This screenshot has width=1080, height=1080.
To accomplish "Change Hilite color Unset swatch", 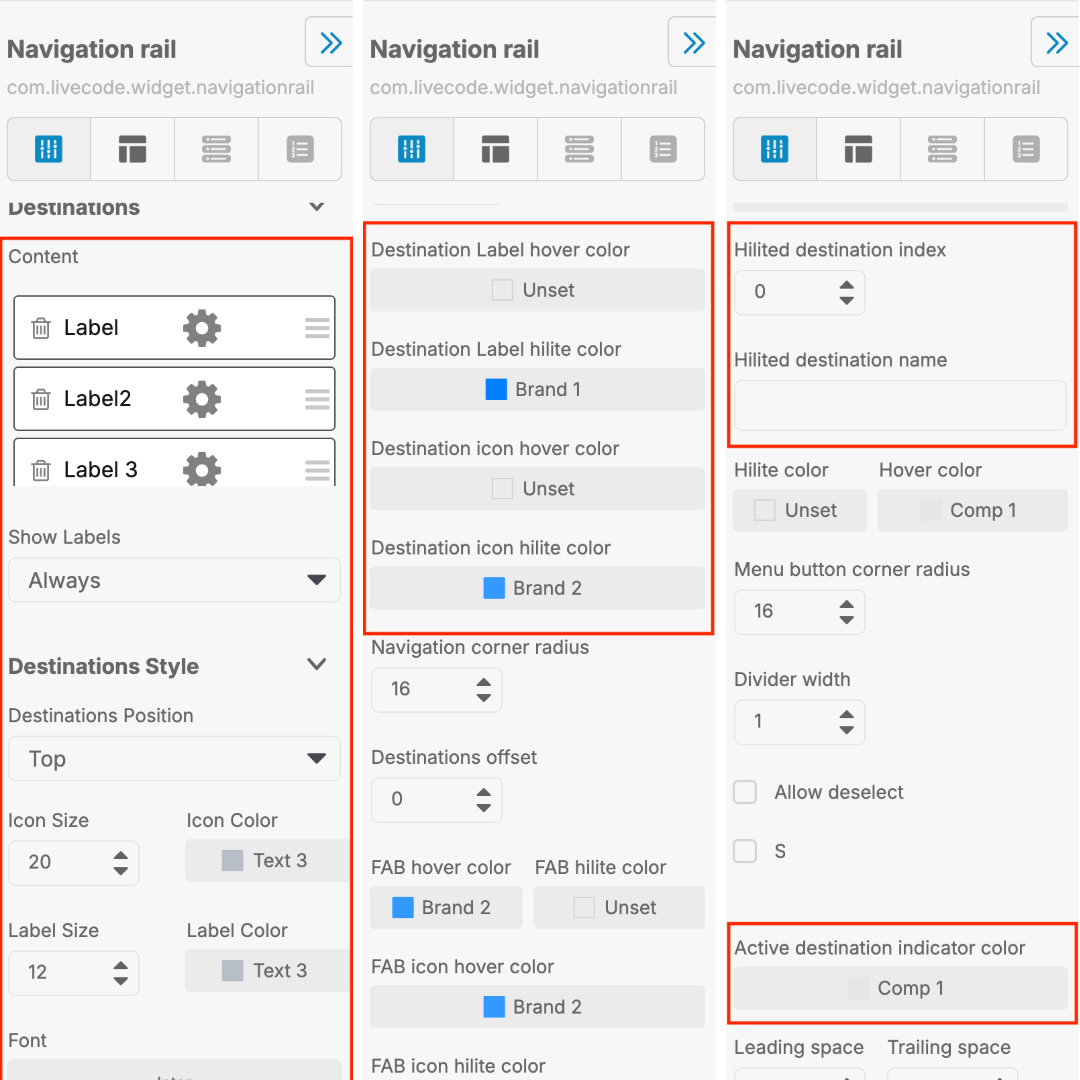I will pos(800,510).
